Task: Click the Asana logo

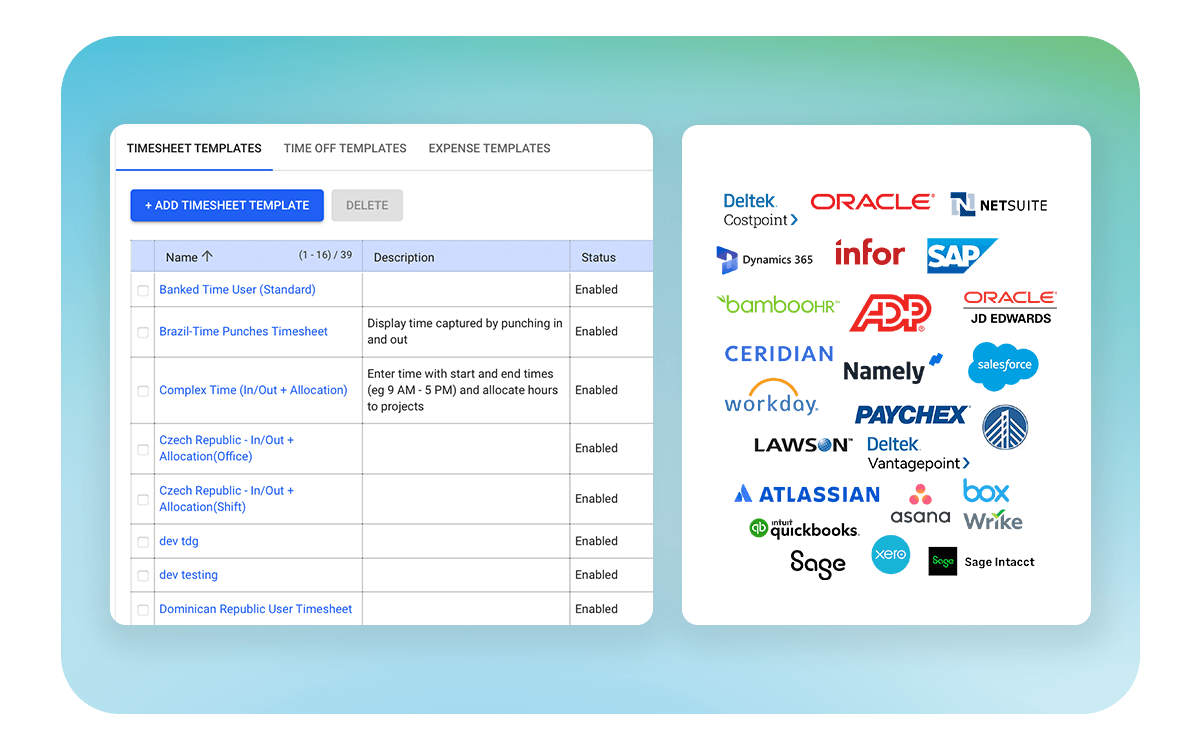Action: [920, 505]
